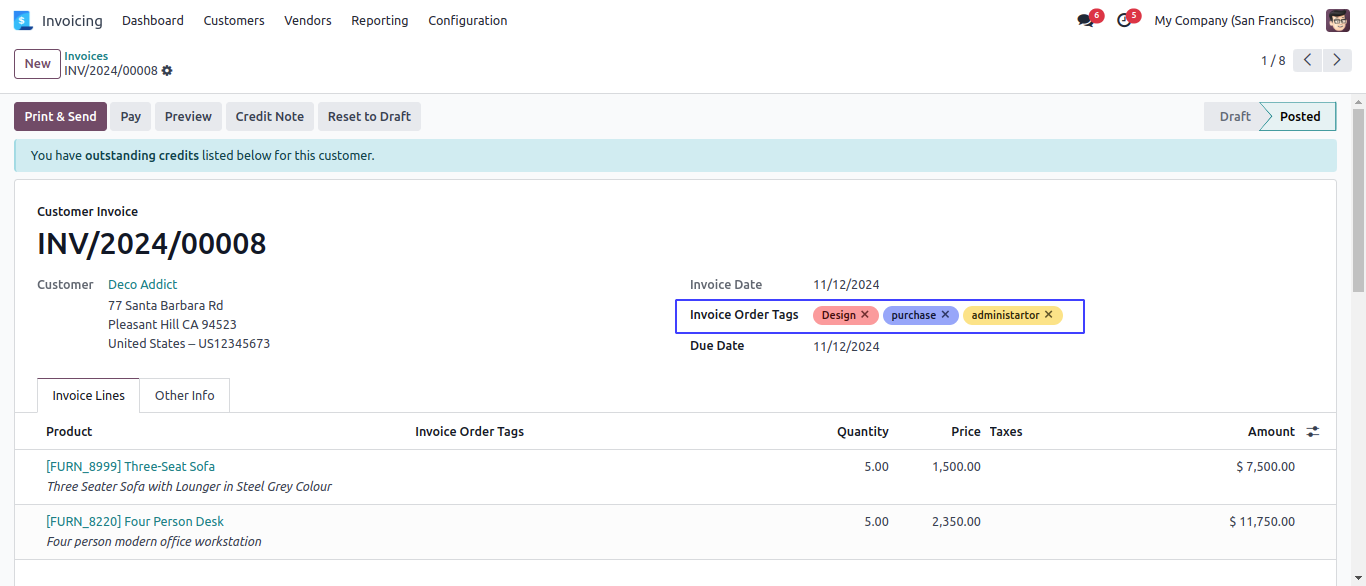Switch to the Other Info tab
The image size is (1366, 586).
[x=184, y=395]
